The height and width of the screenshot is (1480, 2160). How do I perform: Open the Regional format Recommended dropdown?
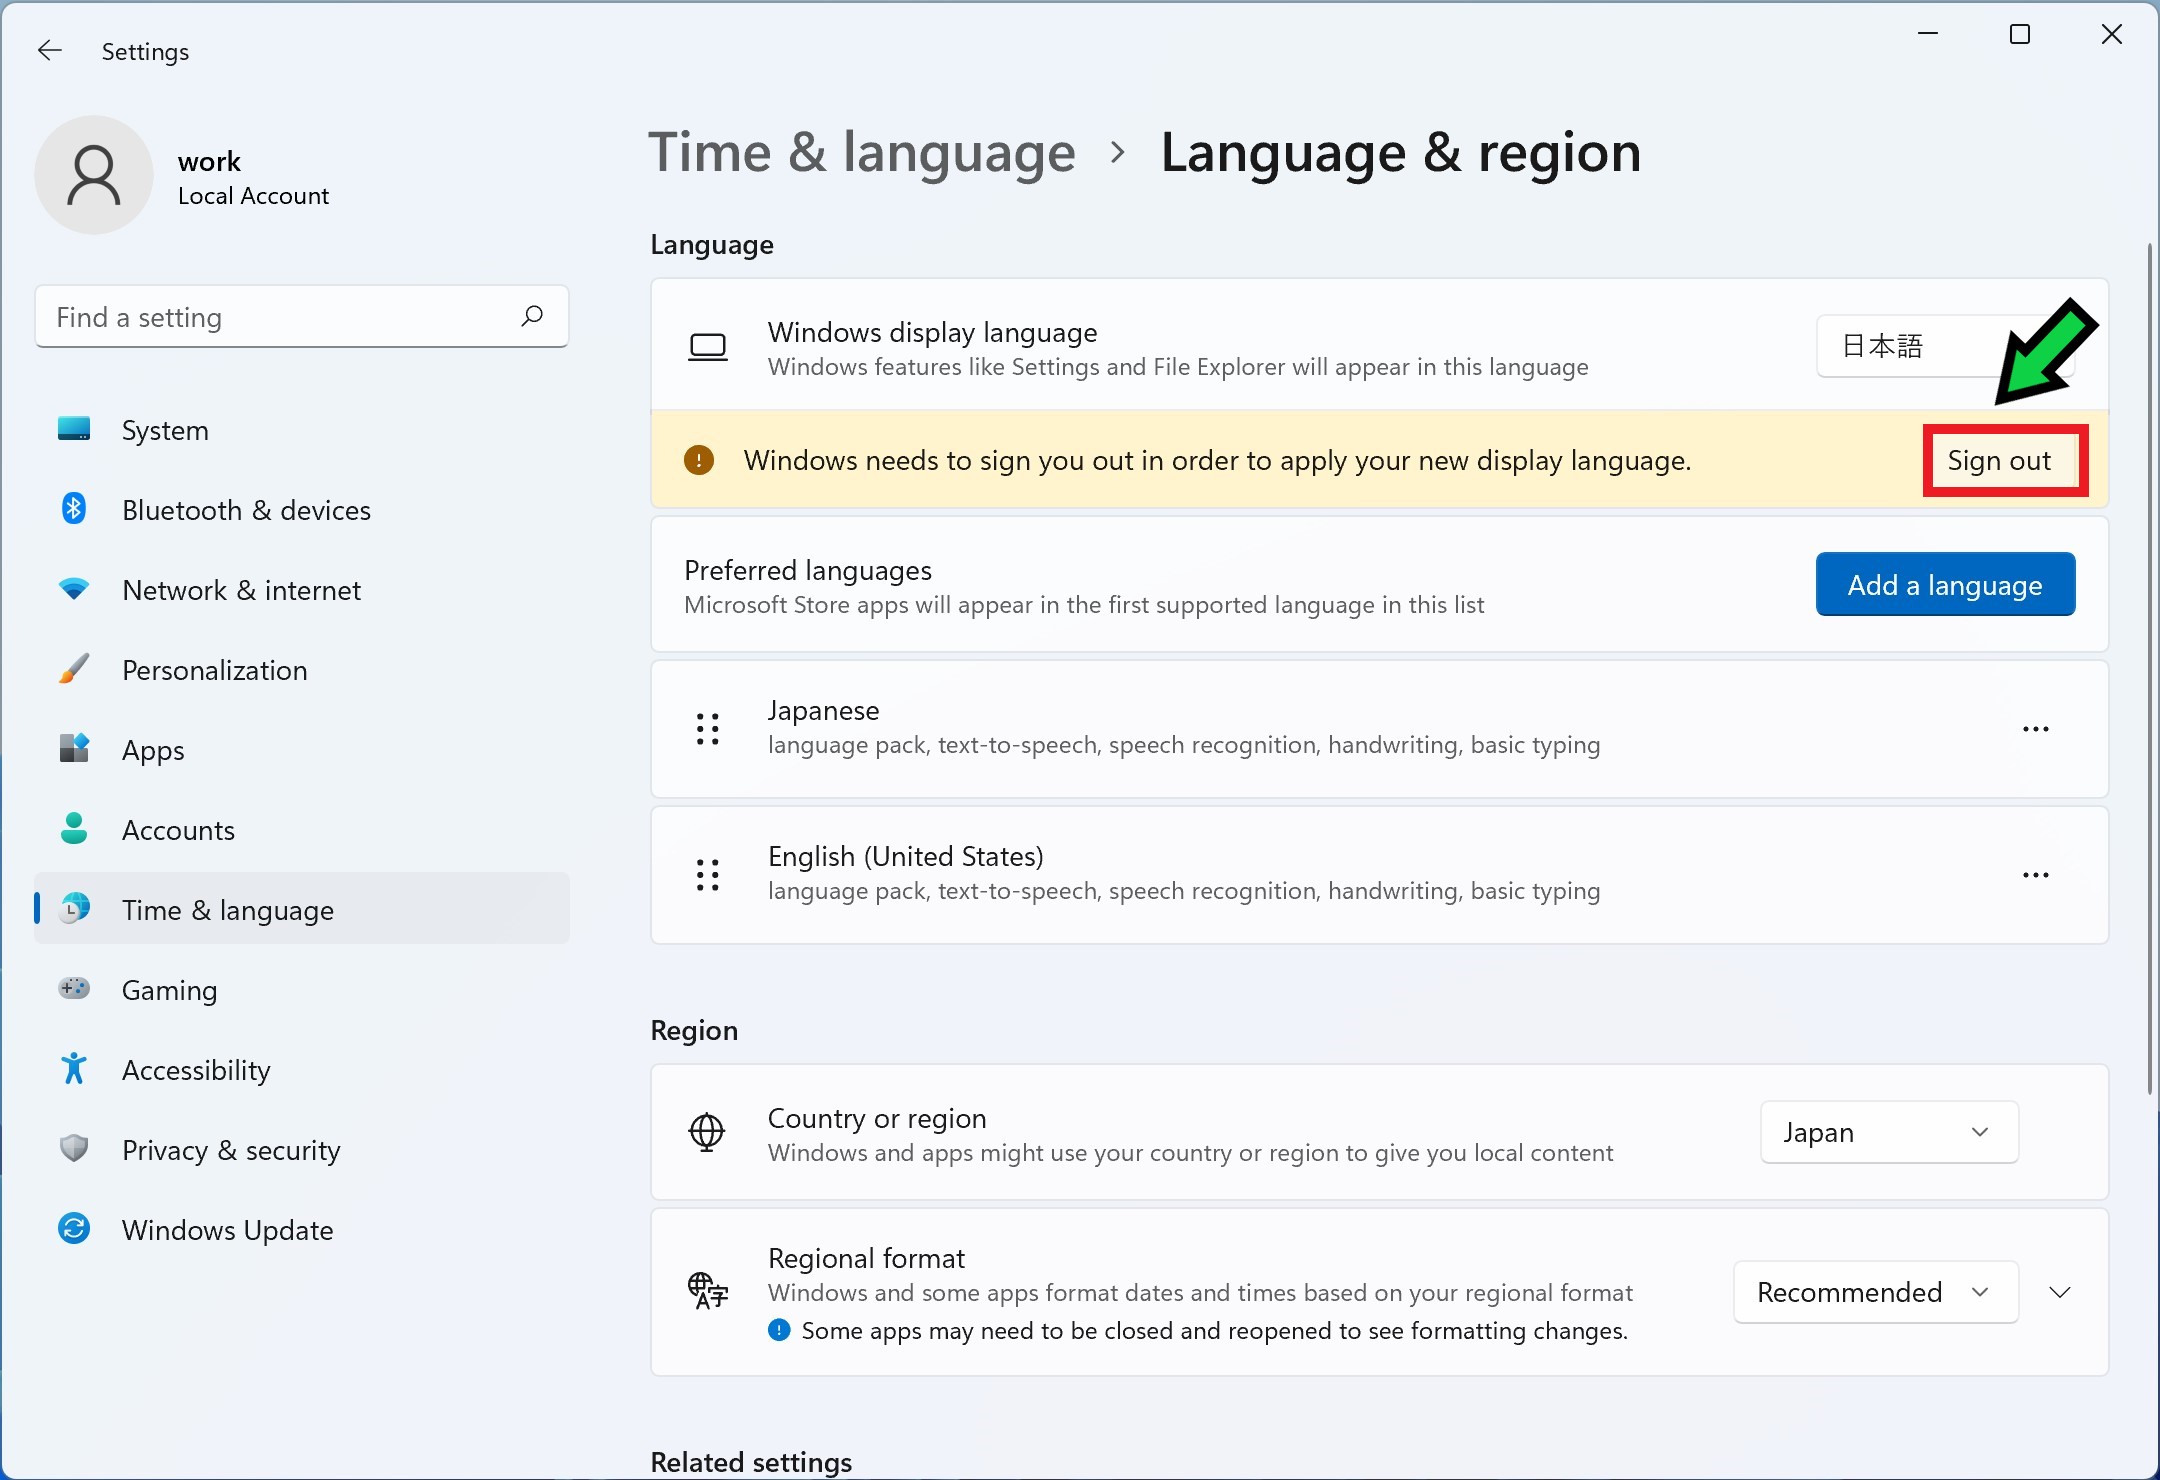coord(1876,1292)
